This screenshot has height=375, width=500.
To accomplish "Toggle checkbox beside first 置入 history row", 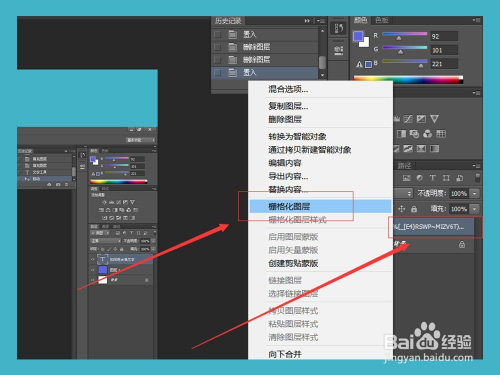I will point(217,34).
